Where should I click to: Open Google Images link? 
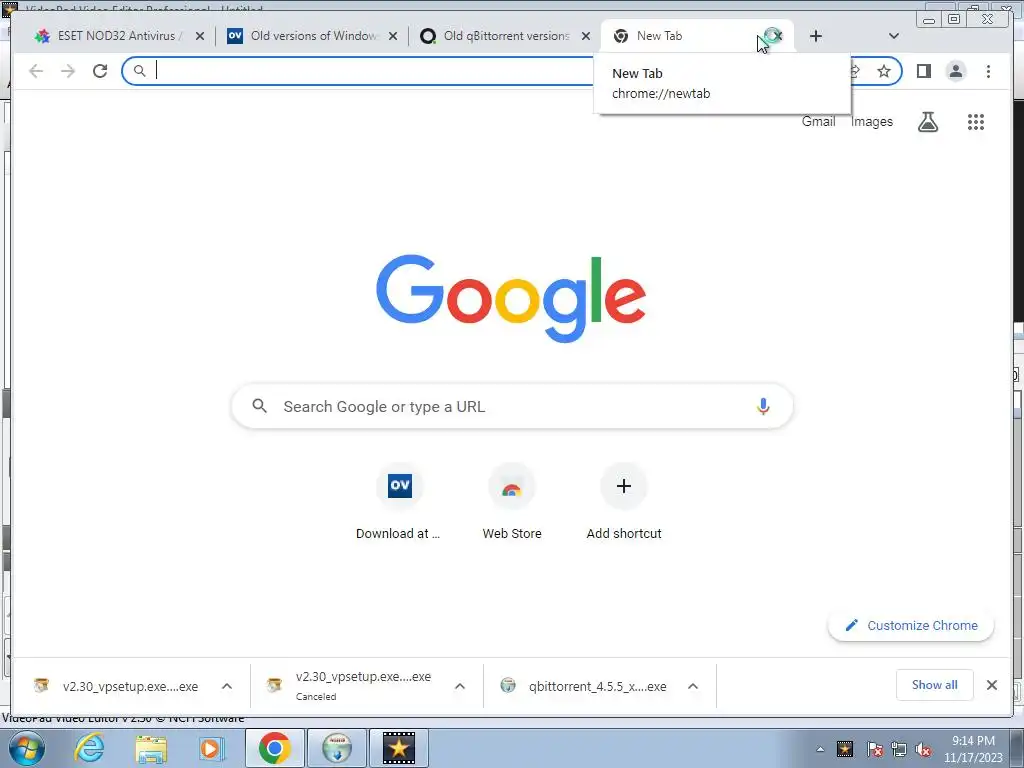[872, 121]
